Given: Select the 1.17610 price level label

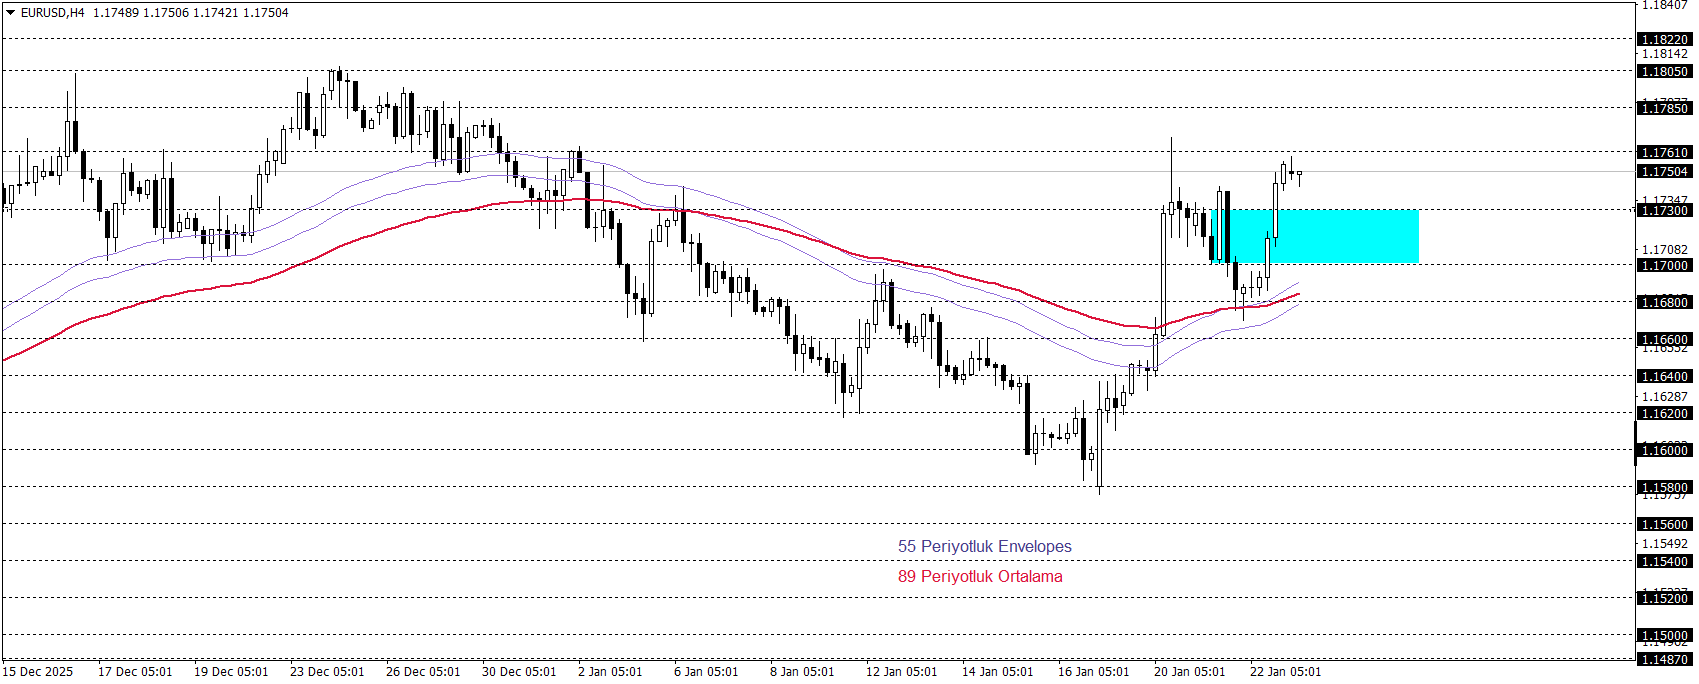Looking at the screenshot, I should pyautogui.click(x=1664, y=153).
